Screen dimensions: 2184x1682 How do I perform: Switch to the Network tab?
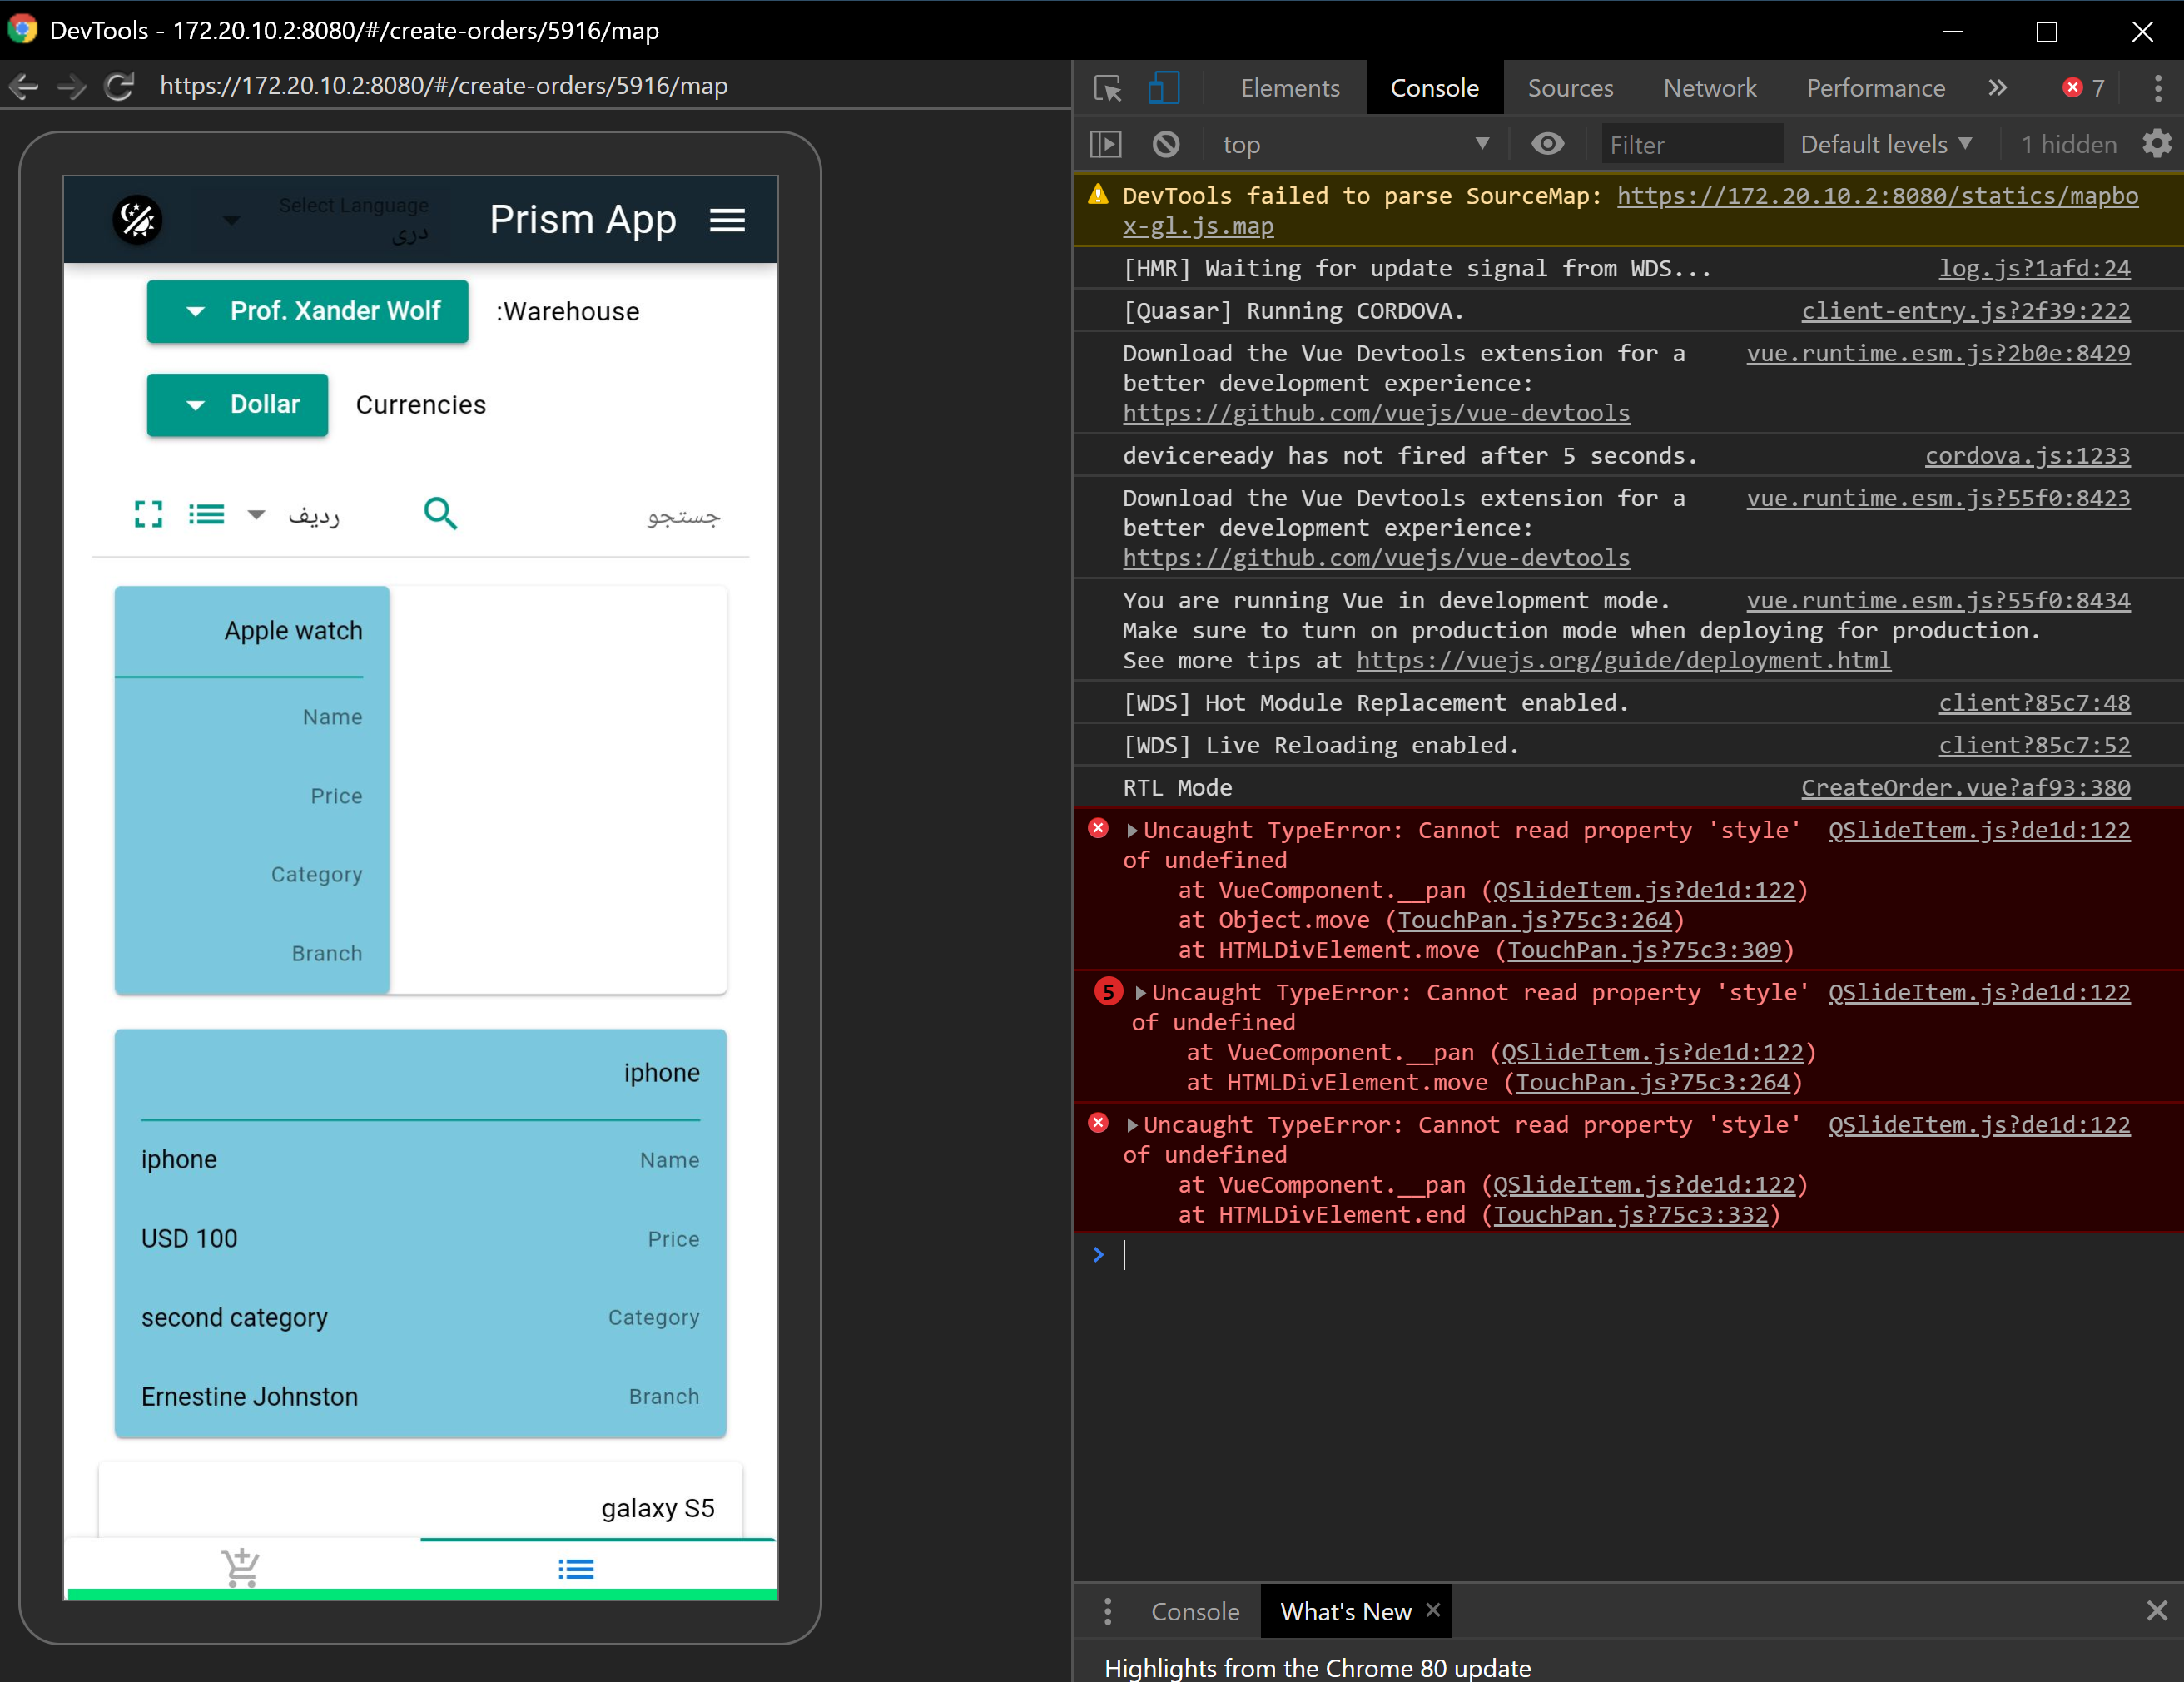click(x=1709, y=88)
